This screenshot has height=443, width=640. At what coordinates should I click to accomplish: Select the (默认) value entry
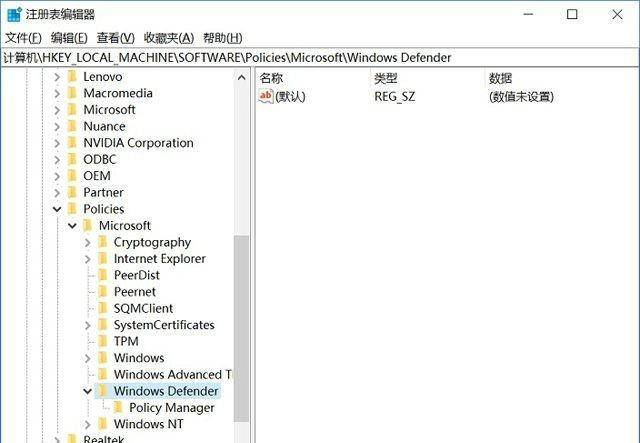coord(290,97)
